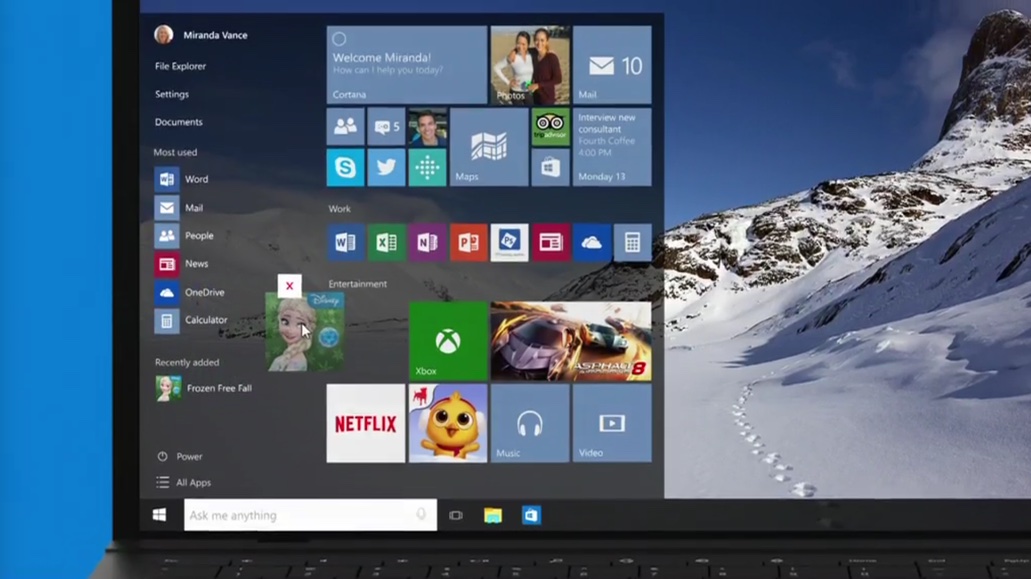
Task: Open the Netflix tile
Action: (366, 423)
